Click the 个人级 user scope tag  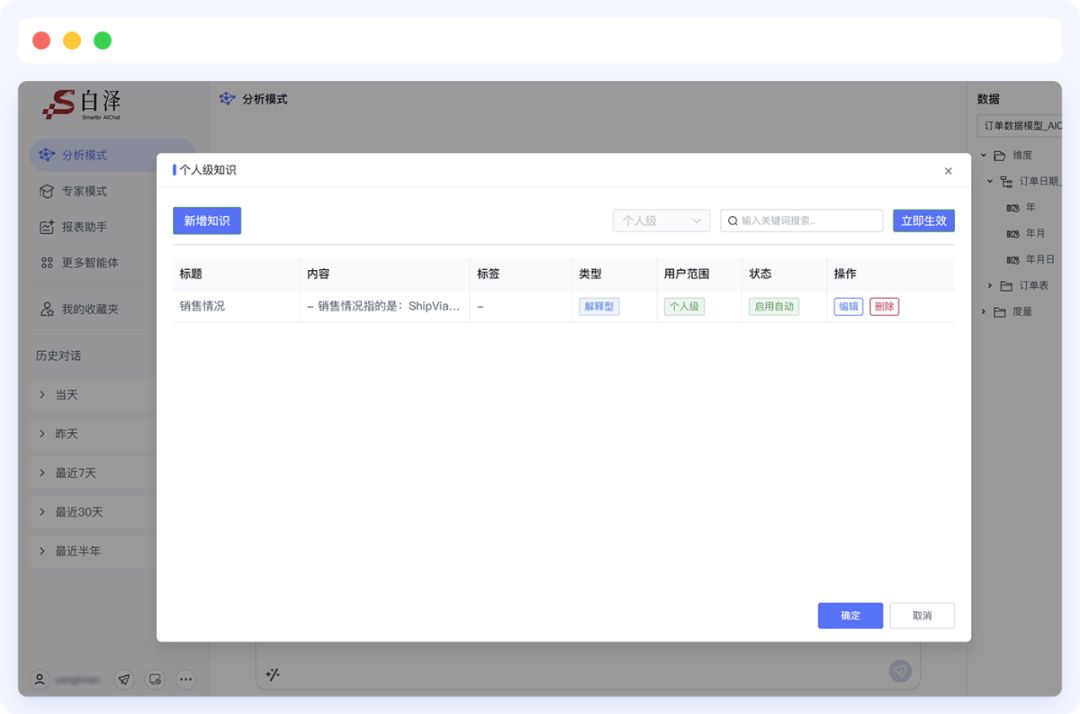(x=685, y=306)
